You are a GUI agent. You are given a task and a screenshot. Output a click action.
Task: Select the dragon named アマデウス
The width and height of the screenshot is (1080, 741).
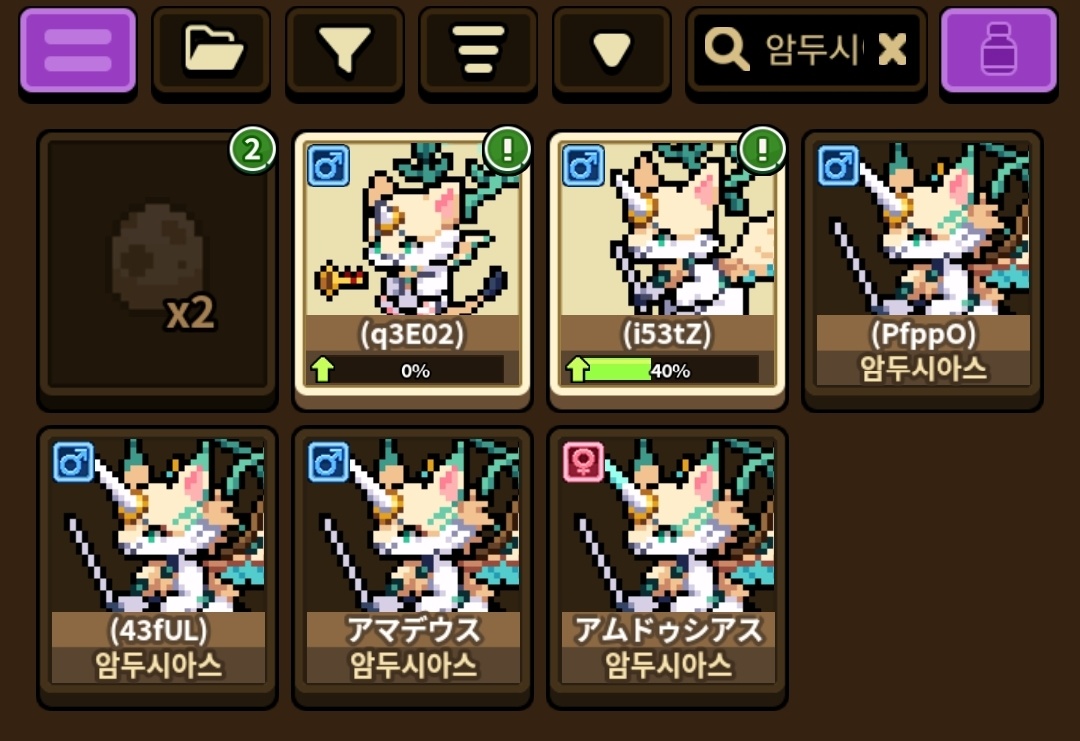click(x=413, y=563)
